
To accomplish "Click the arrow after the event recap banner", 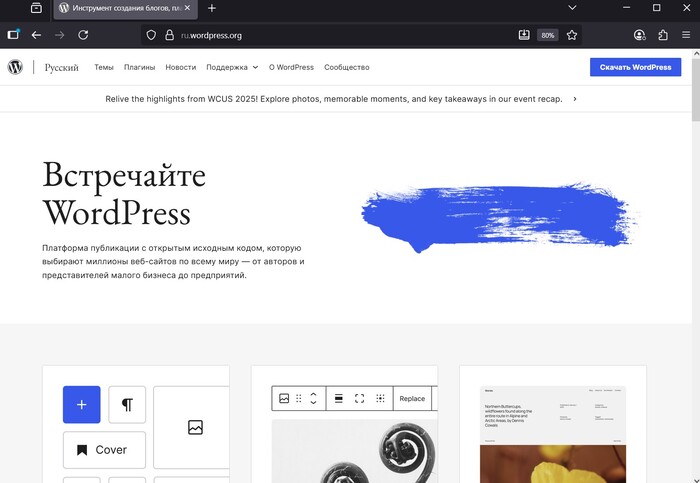I will [575, 99].
